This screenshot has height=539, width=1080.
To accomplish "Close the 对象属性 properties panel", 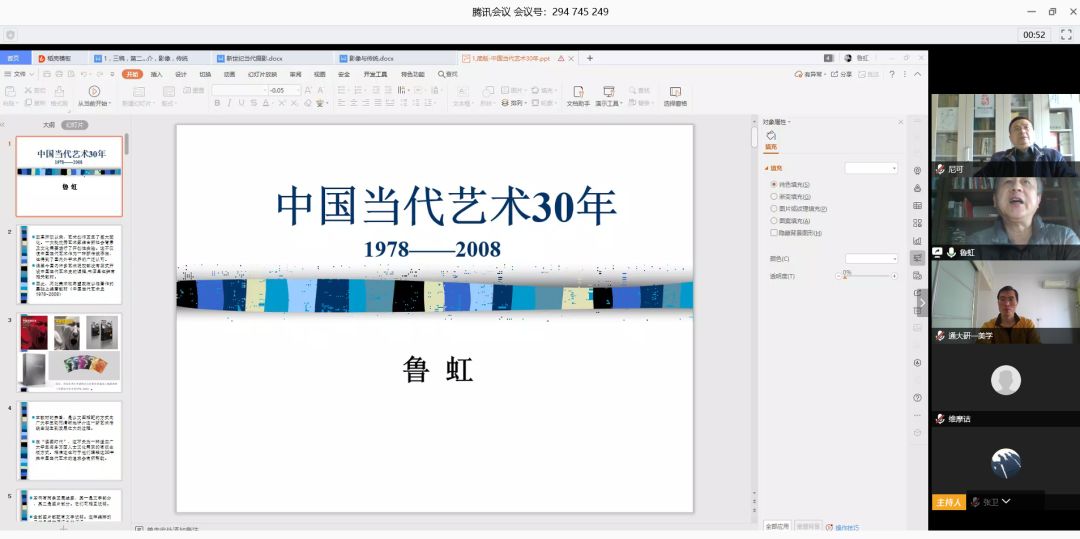I will (x=900, y=122).
